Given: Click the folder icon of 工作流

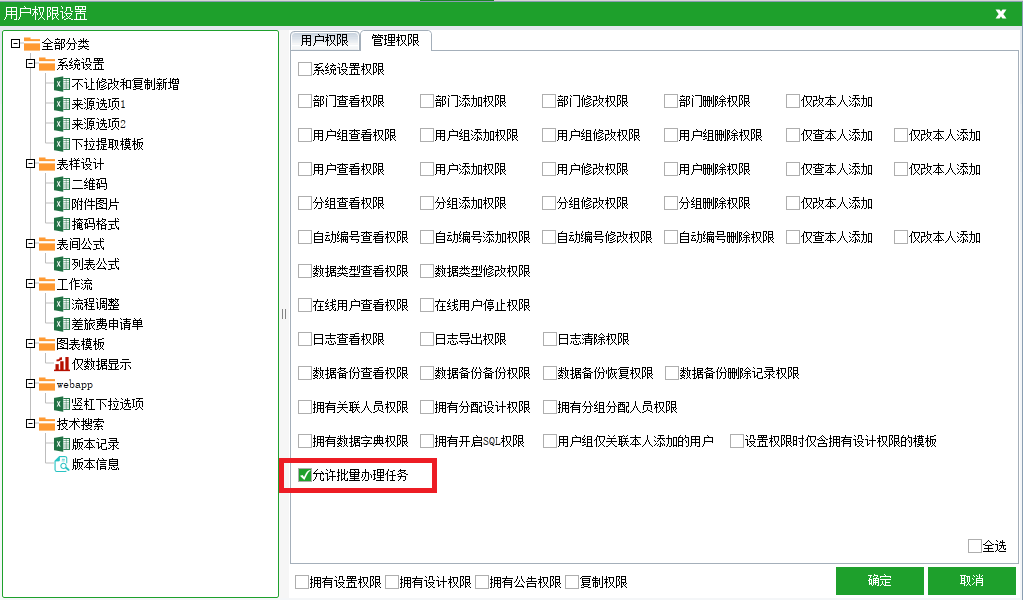Looking at the screenshot, I should coord(47,284).
